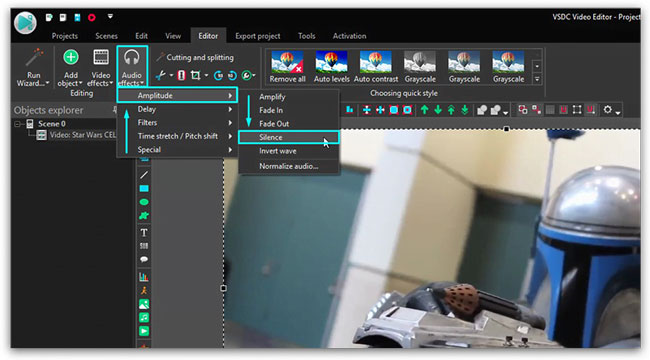The image size is (650, 360).
Task: Open the Projects tab
Action: pos(65,36)
